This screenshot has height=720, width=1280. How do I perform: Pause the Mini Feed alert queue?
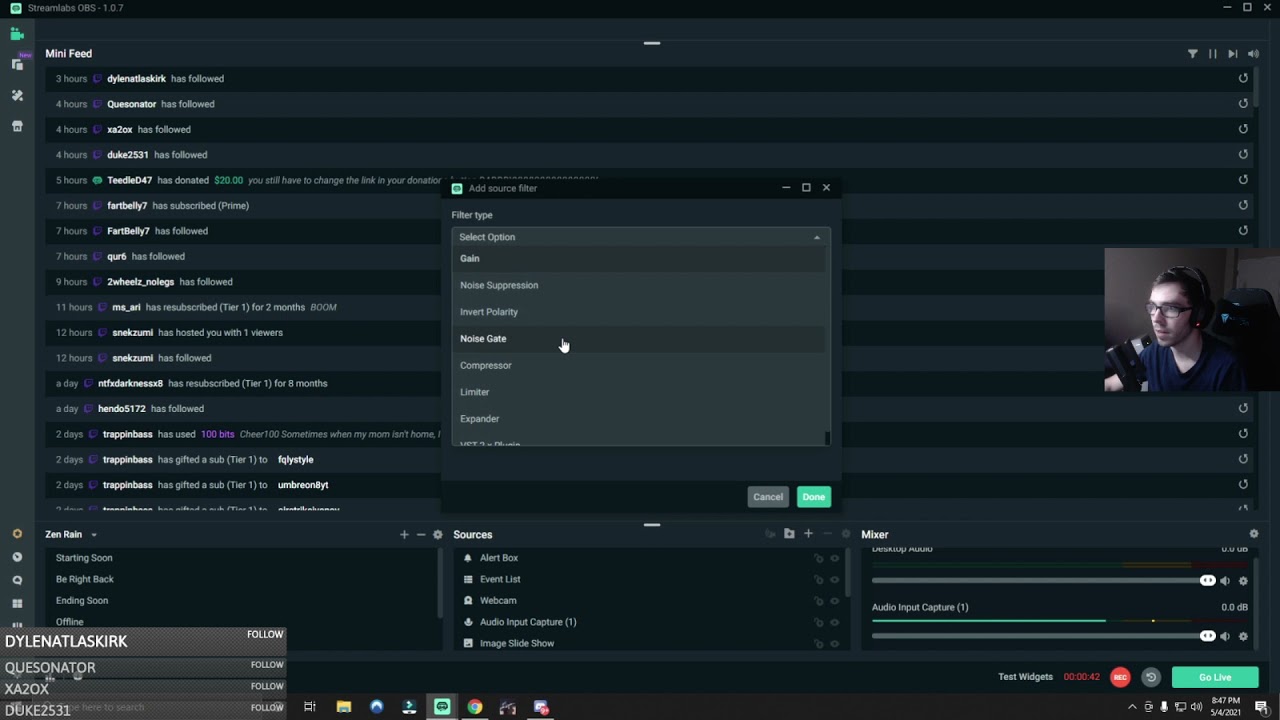pos(1212,54)
